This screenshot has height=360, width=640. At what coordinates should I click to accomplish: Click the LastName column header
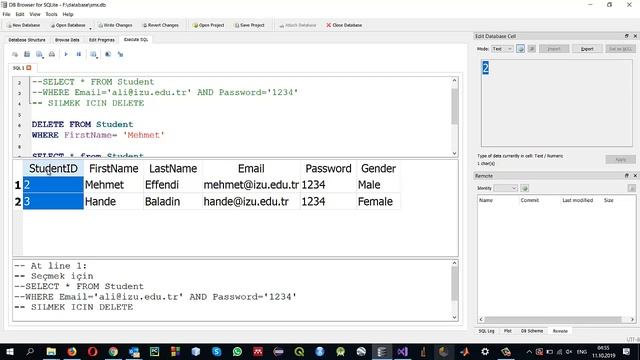pos(173,169)
